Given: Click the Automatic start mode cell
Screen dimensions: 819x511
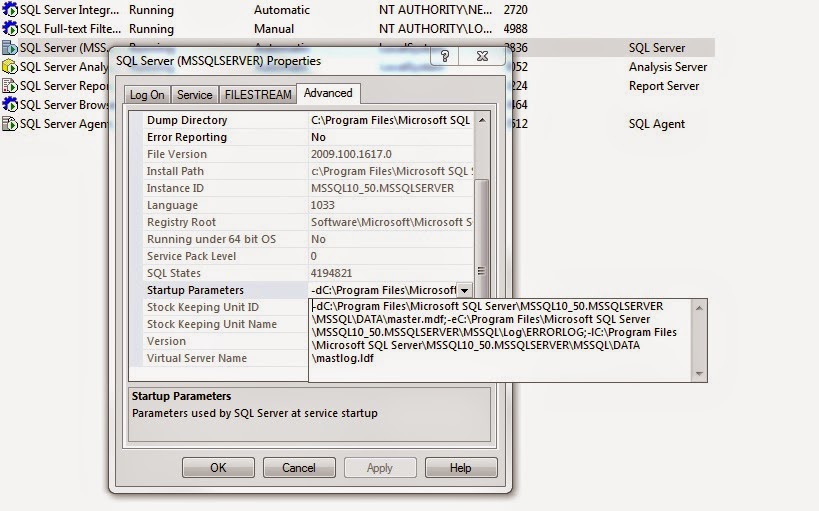Looking at the screenshot, I should 282,9.
